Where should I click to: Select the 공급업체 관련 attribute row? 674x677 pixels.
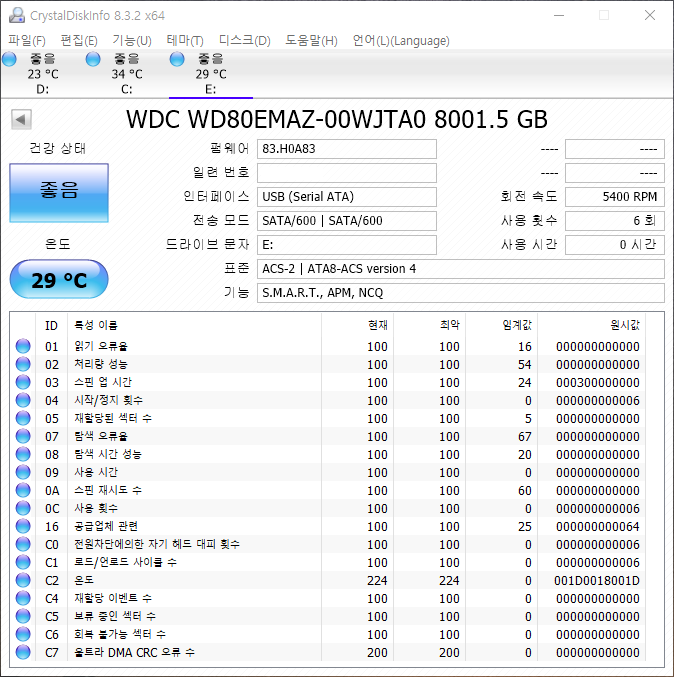(x=328, y=526)
